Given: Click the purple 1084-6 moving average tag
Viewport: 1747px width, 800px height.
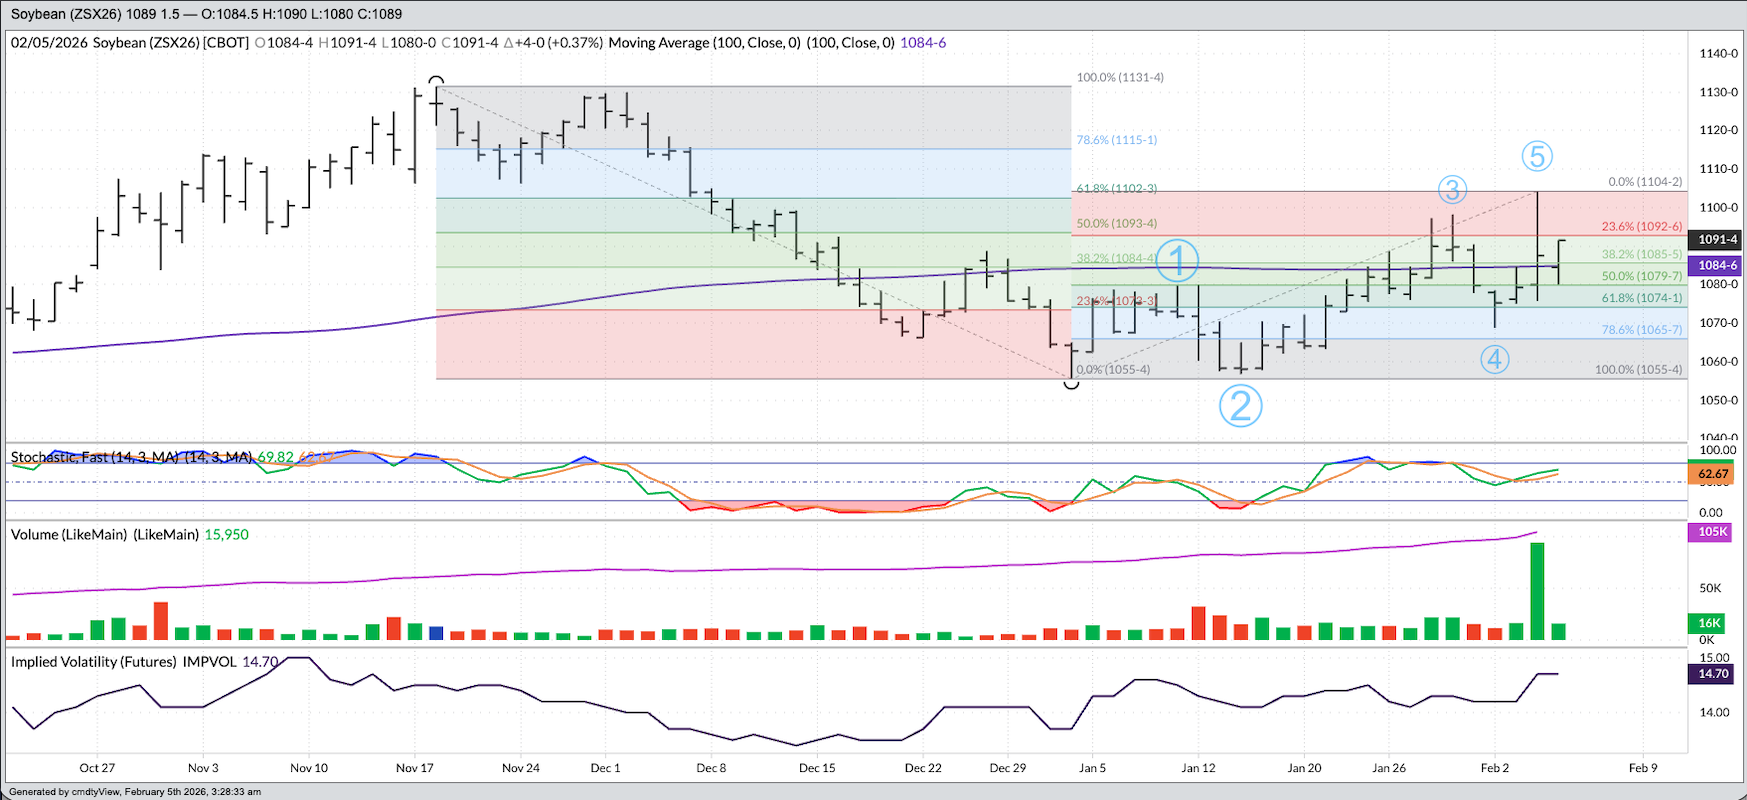Looking at the screenshot, I should pyautogui.click(x=1717, y=265).
